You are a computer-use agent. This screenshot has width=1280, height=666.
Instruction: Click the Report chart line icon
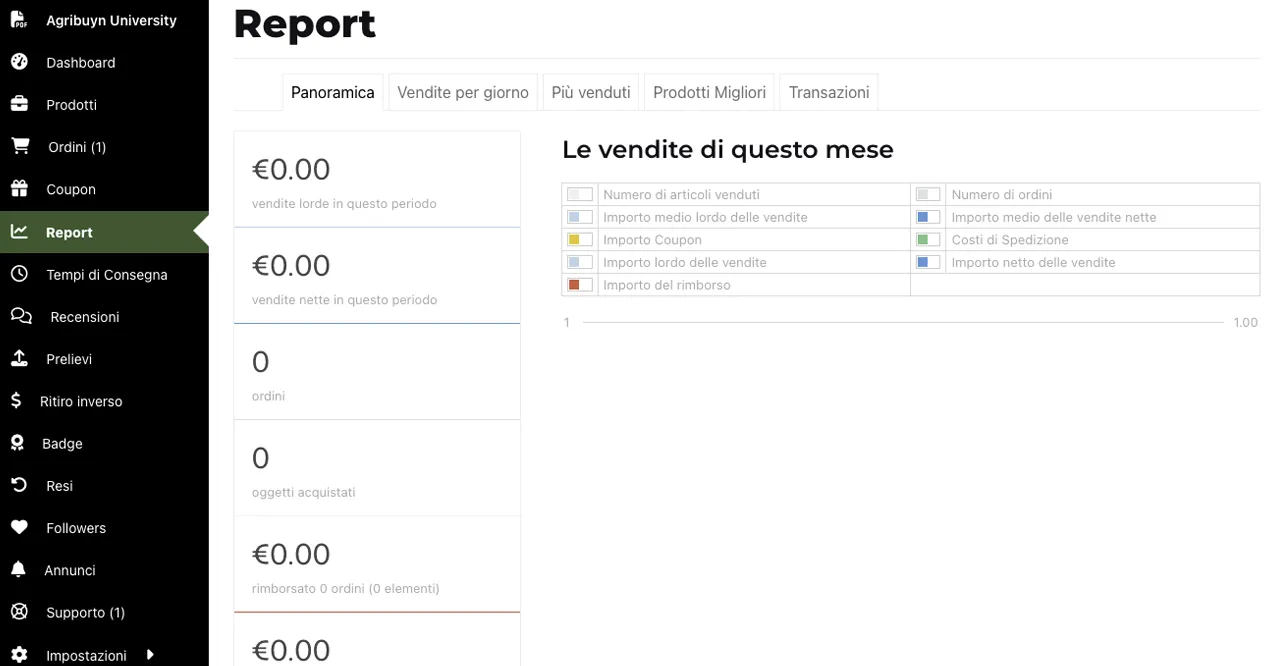19,231
